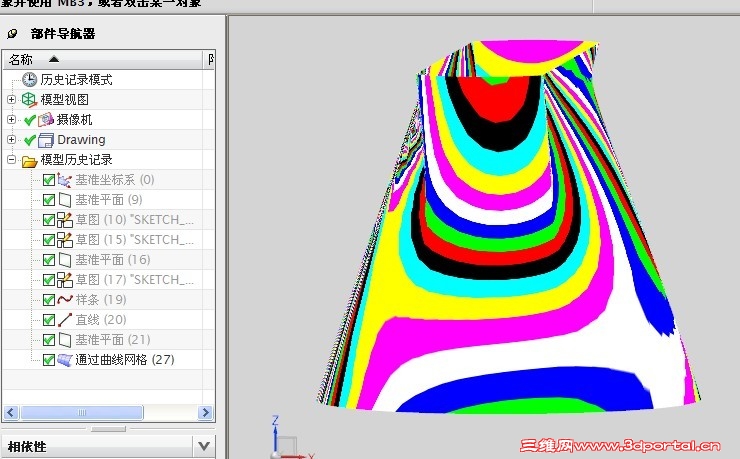Image resolution: width=740 pixels, height=459 pixels.
Task: Select 基准平面 (16) feature
Action: (113, 260)
